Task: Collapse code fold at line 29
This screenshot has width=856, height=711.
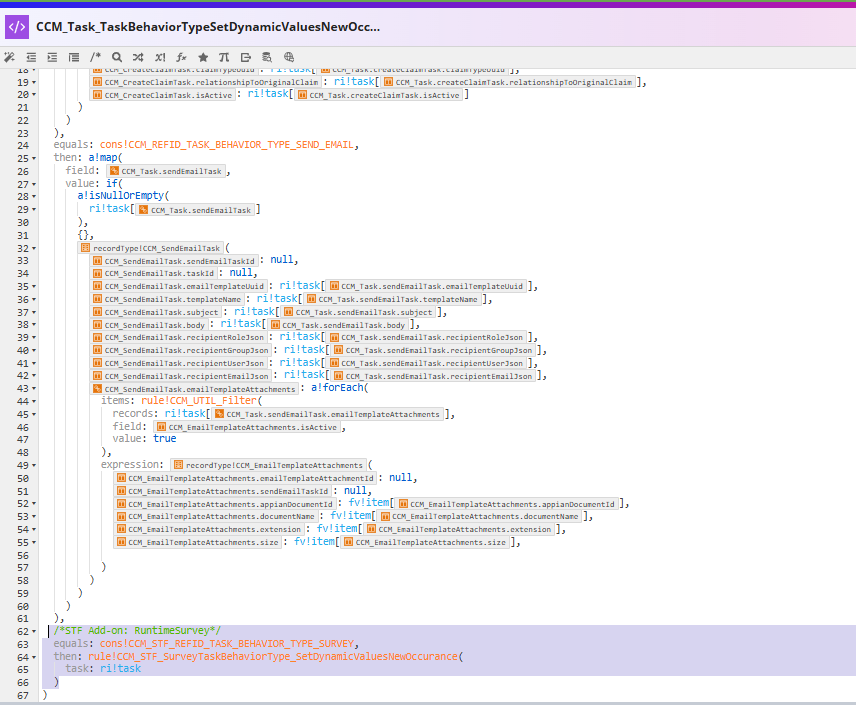Action: tap(34, 210)
